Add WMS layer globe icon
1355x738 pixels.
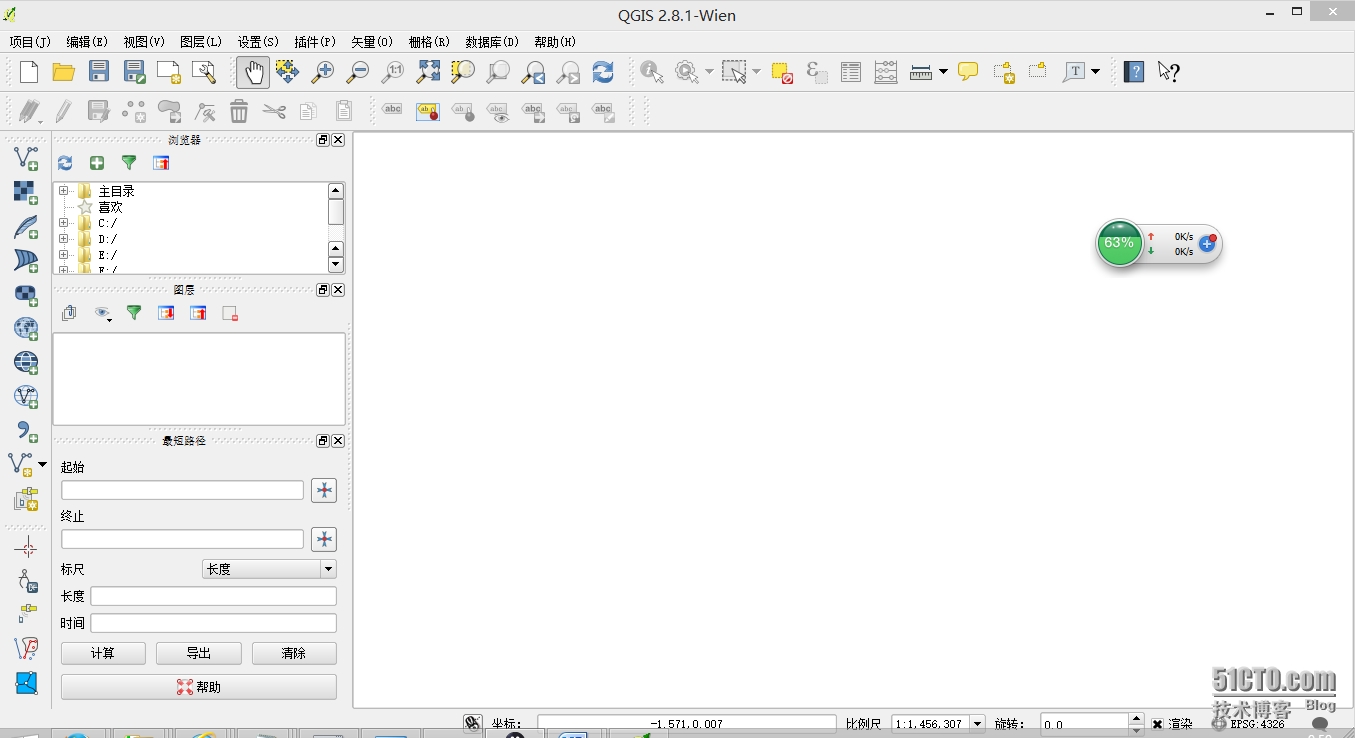pyautogui.click(x=26, y=328)
